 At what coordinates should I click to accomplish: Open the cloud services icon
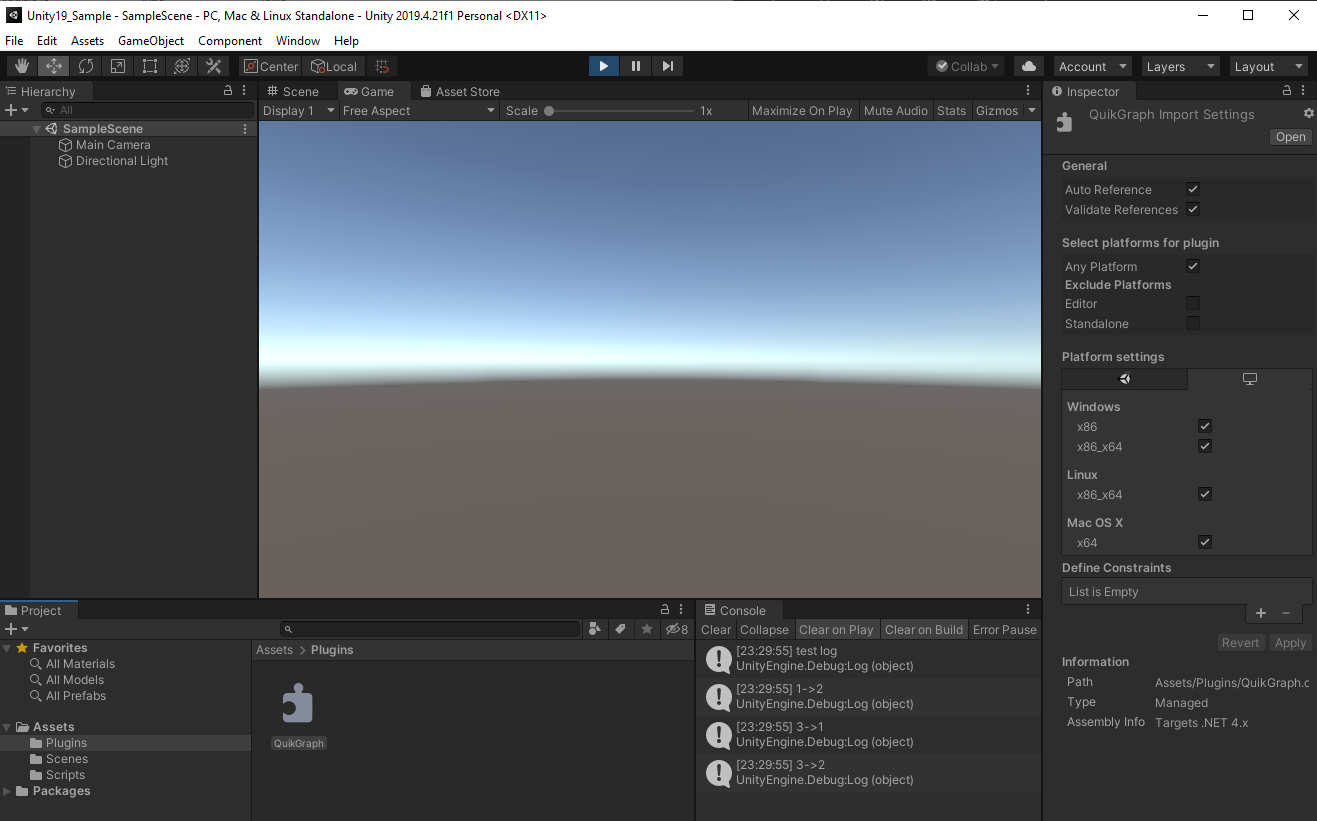[1028, 66]
